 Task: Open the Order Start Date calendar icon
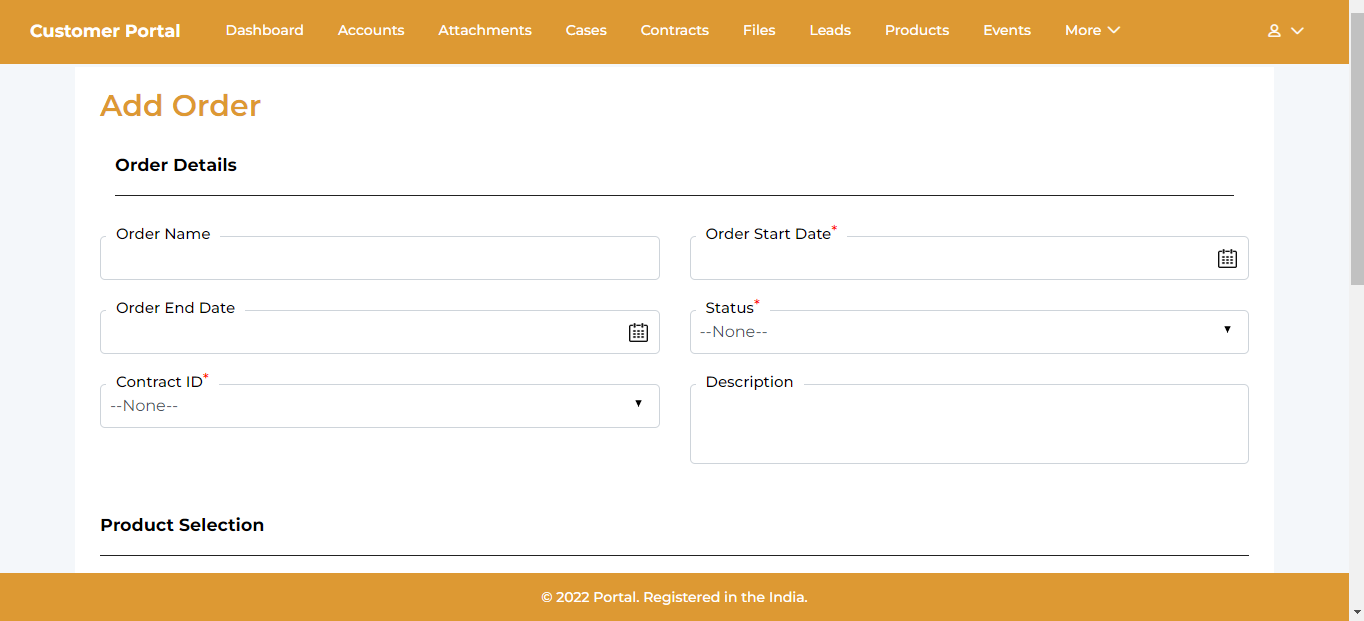[1227, 259]
